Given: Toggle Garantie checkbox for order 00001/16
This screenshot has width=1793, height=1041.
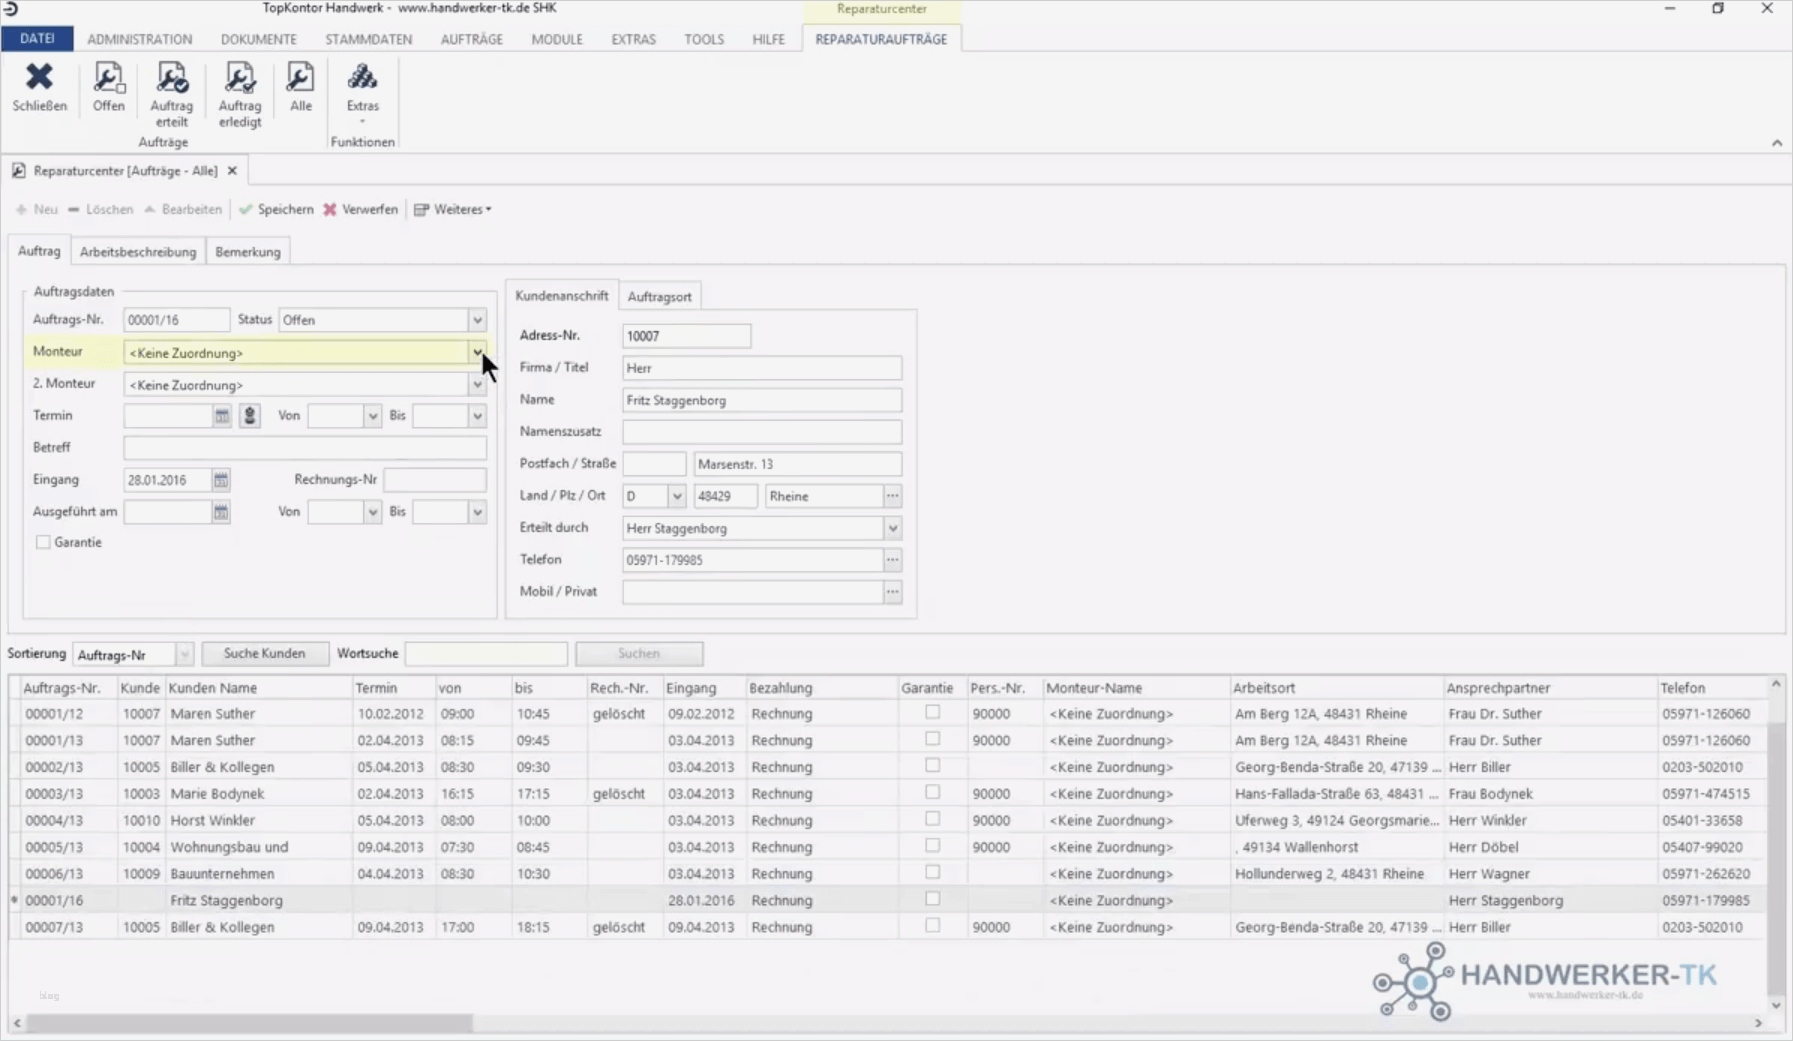Looking at the screenshot, I should [932, 899].
